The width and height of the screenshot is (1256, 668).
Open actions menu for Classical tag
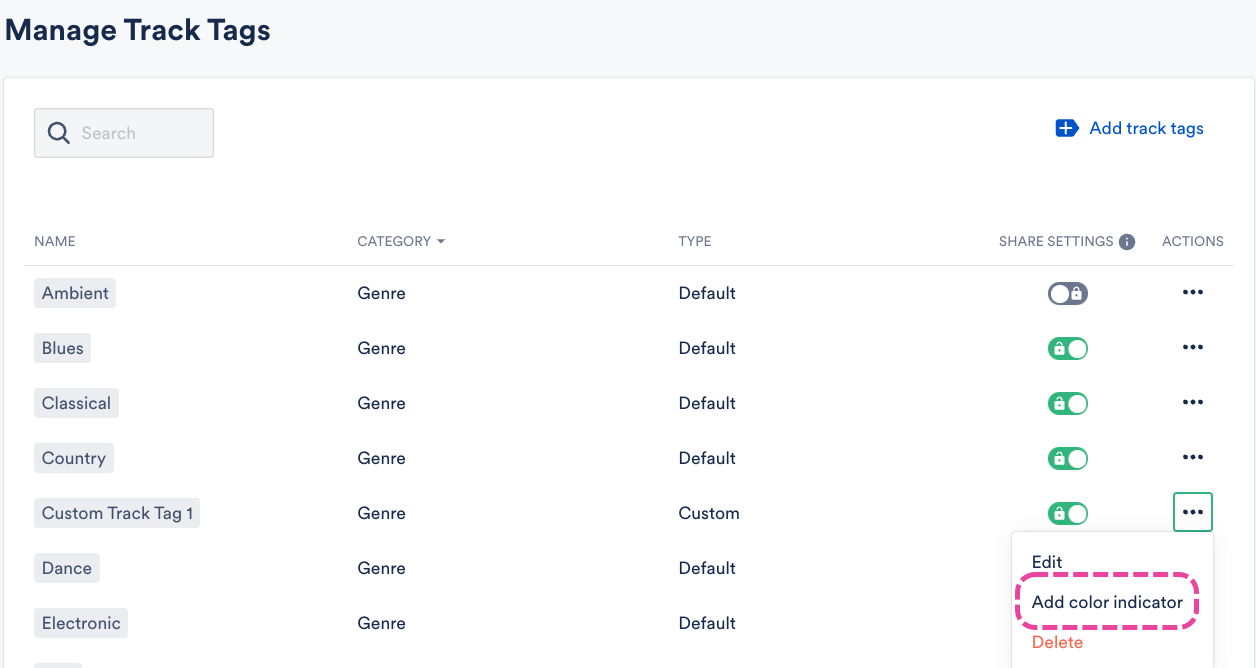1192,403
